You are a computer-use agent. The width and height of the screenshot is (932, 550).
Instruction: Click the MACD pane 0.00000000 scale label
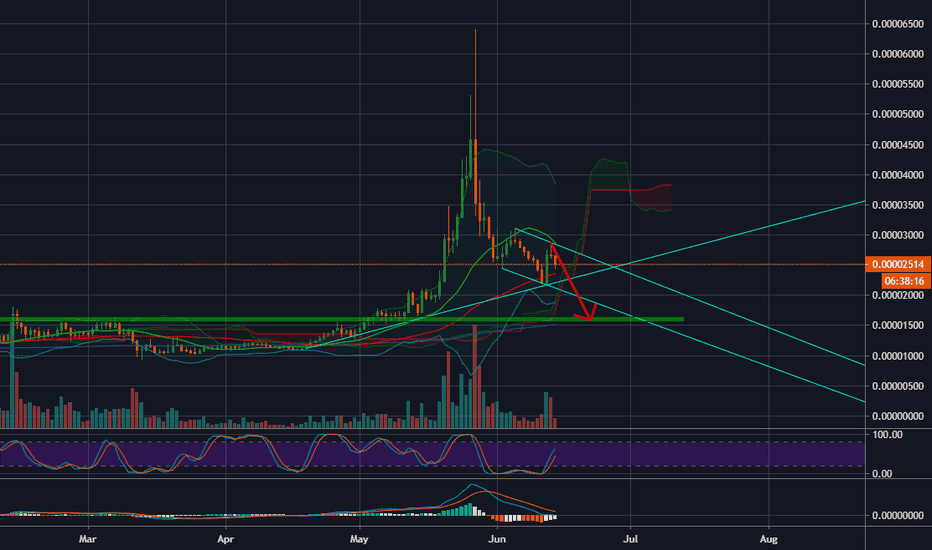pos(898,516)
